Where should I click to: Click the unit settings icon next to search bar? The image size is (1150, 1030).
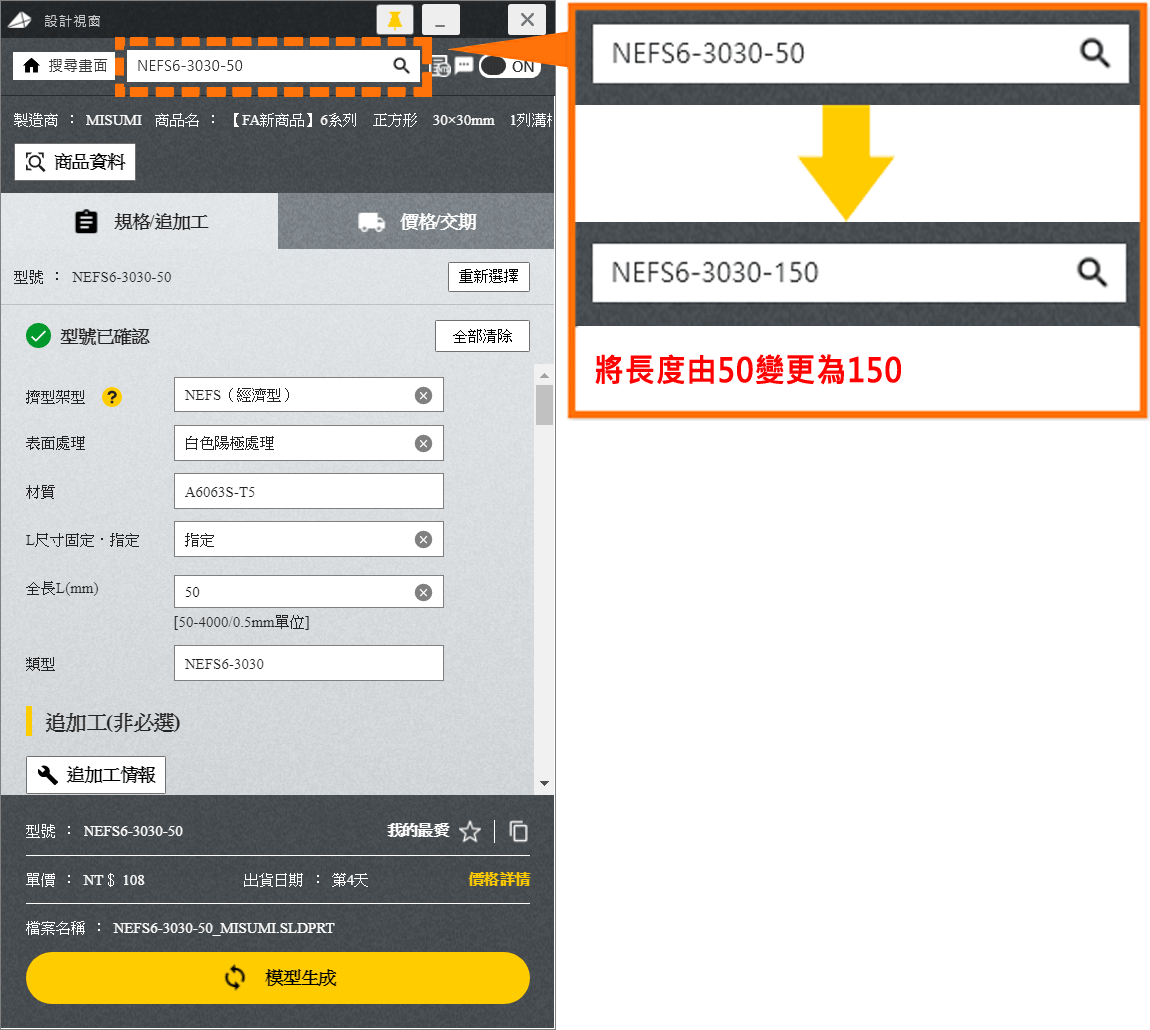(x=440, y=66)
